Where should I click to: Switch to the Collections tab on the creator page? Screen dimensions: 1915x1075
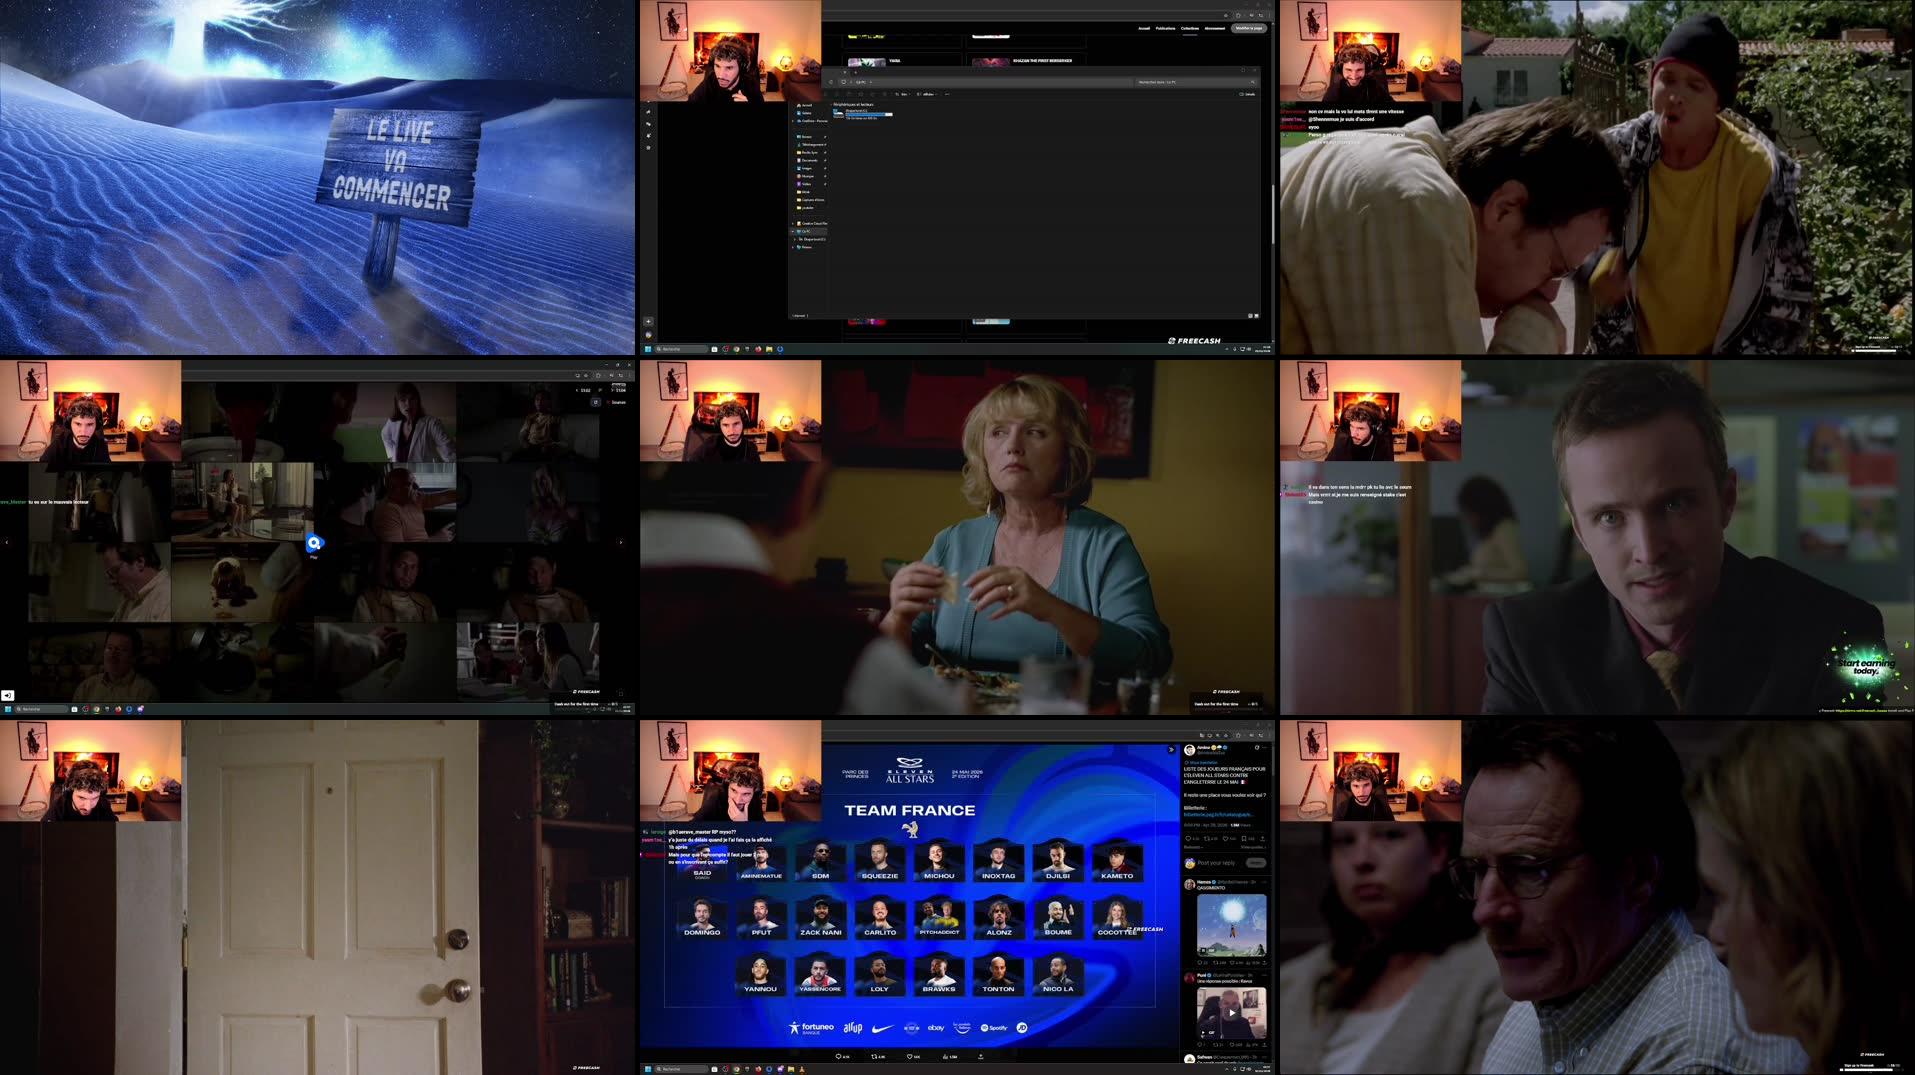click(1190, 28)
